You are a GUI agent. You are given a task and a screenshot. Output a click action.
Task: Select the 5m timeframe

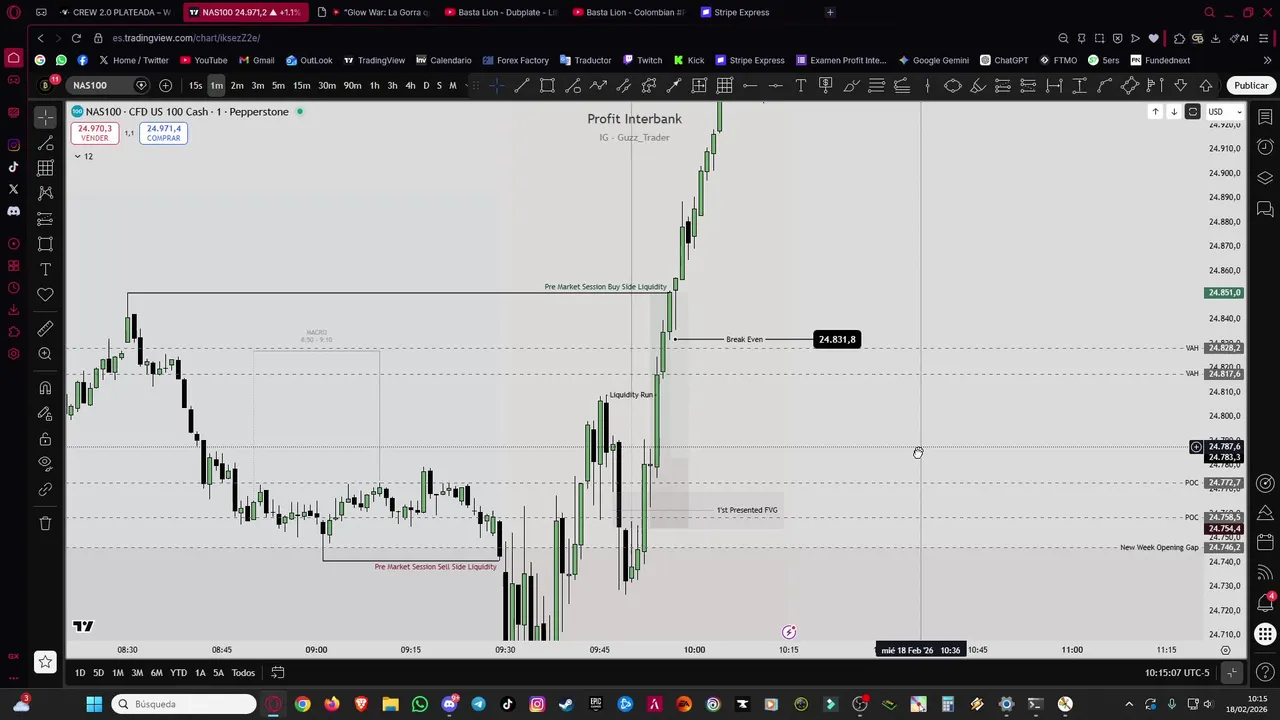point(278,86)
